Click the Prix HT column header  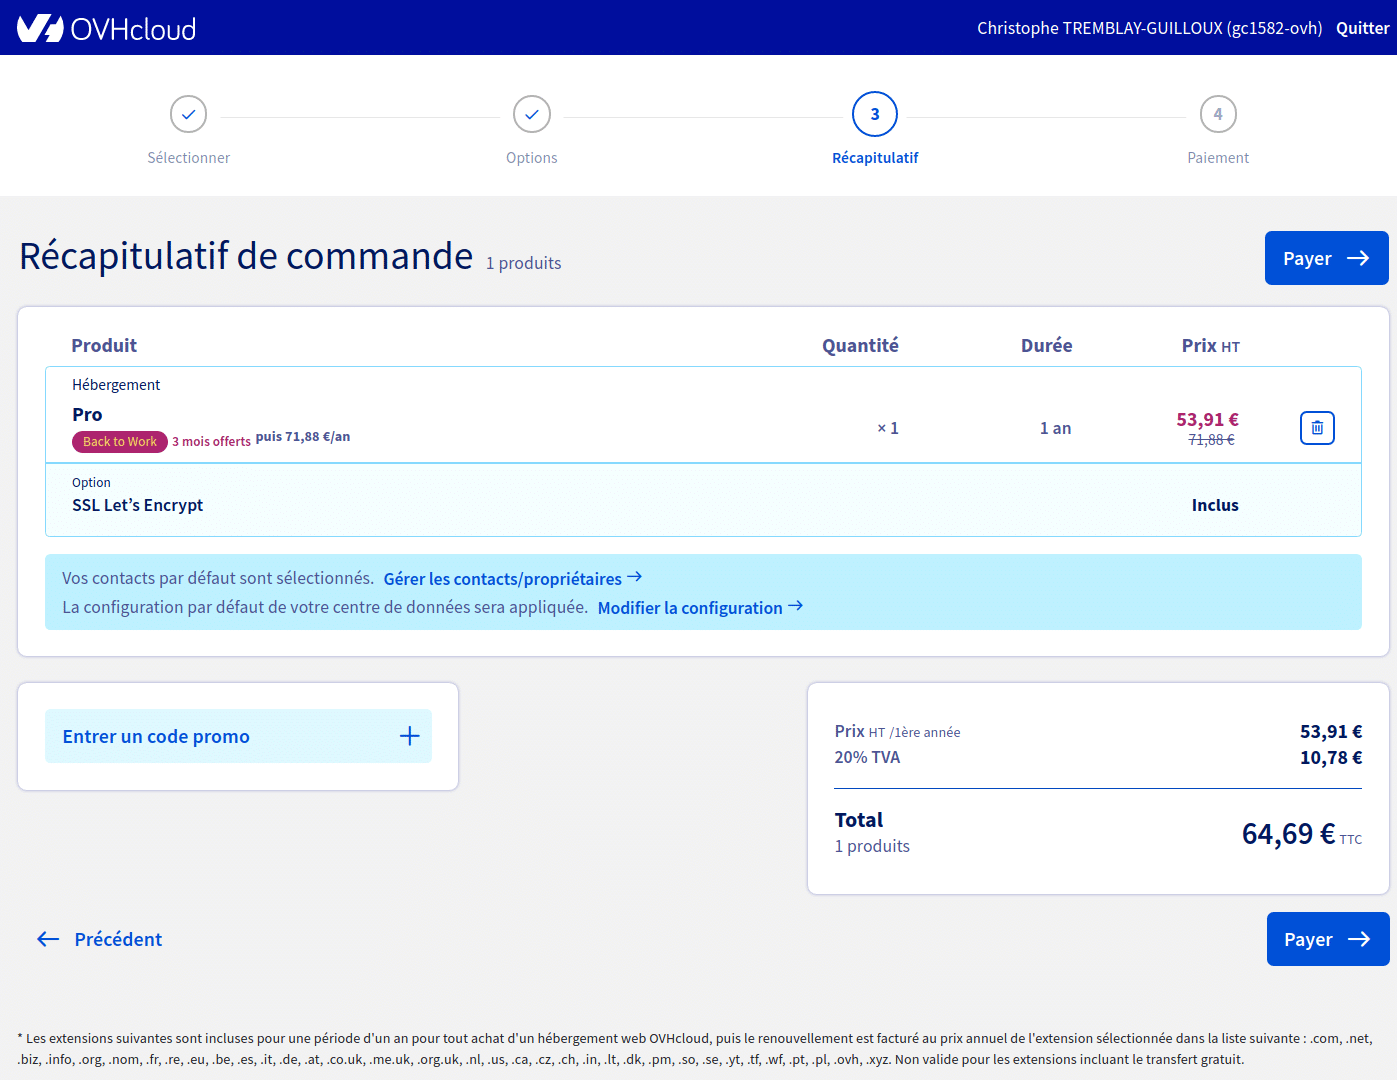(1211, 346)
